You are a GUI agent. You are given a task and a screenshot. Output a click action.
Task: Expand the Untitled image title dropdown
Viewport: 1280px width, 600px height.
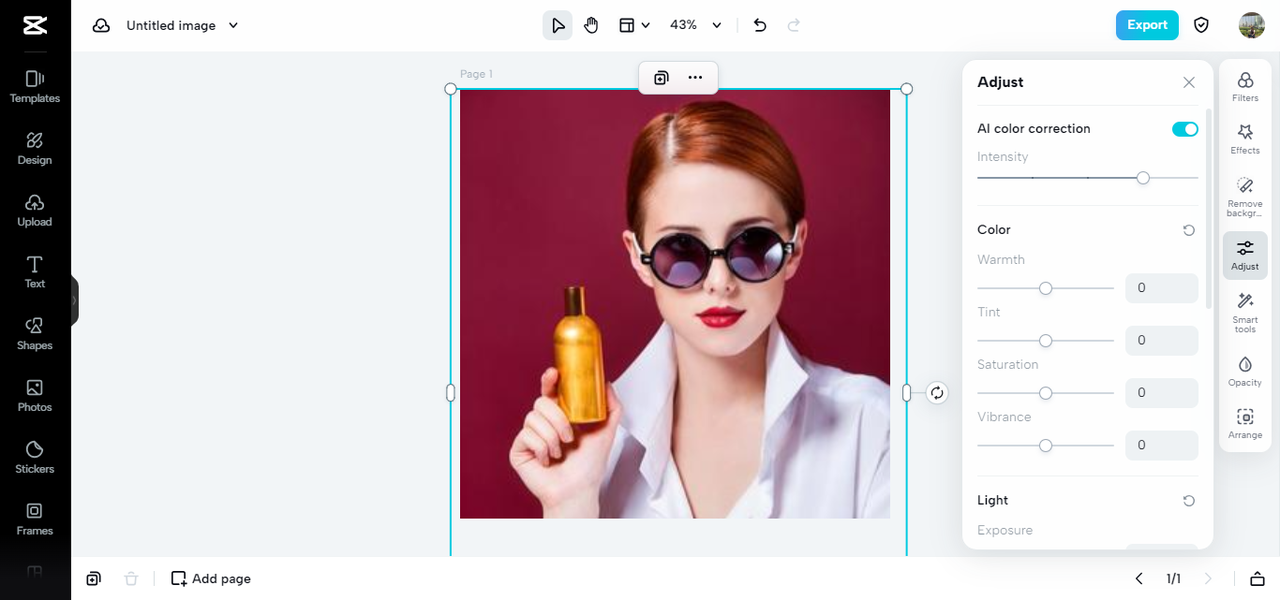[233, 26]
